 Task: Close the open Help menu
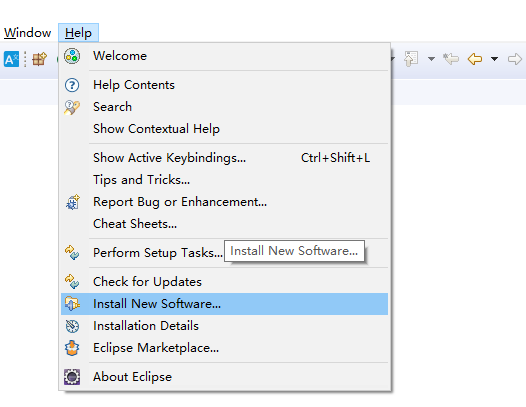[x=78, y=33]
